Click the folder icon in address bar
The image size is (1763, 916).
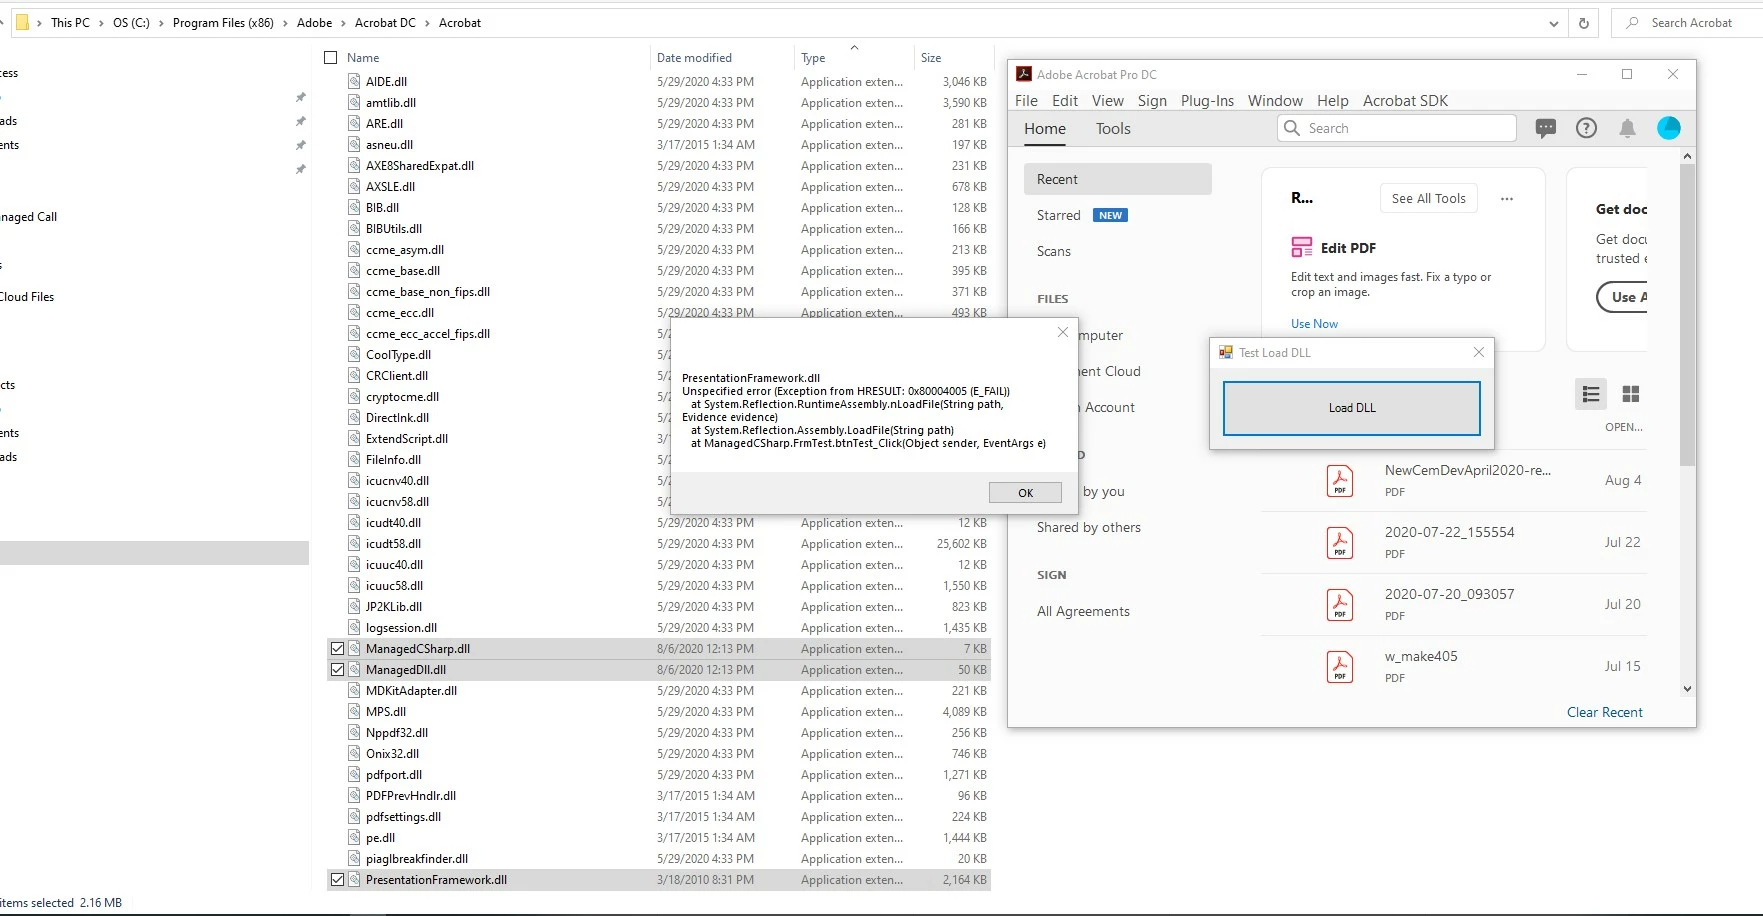22,22
